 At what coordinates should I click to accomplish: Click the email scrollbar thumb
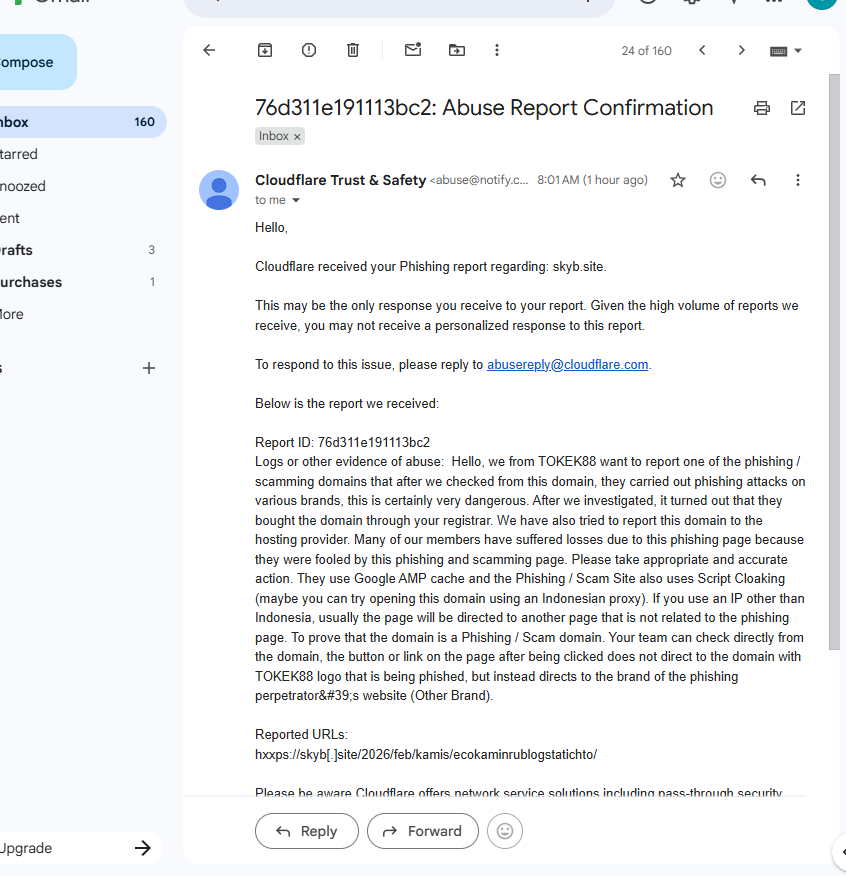[x=834, y=361]
